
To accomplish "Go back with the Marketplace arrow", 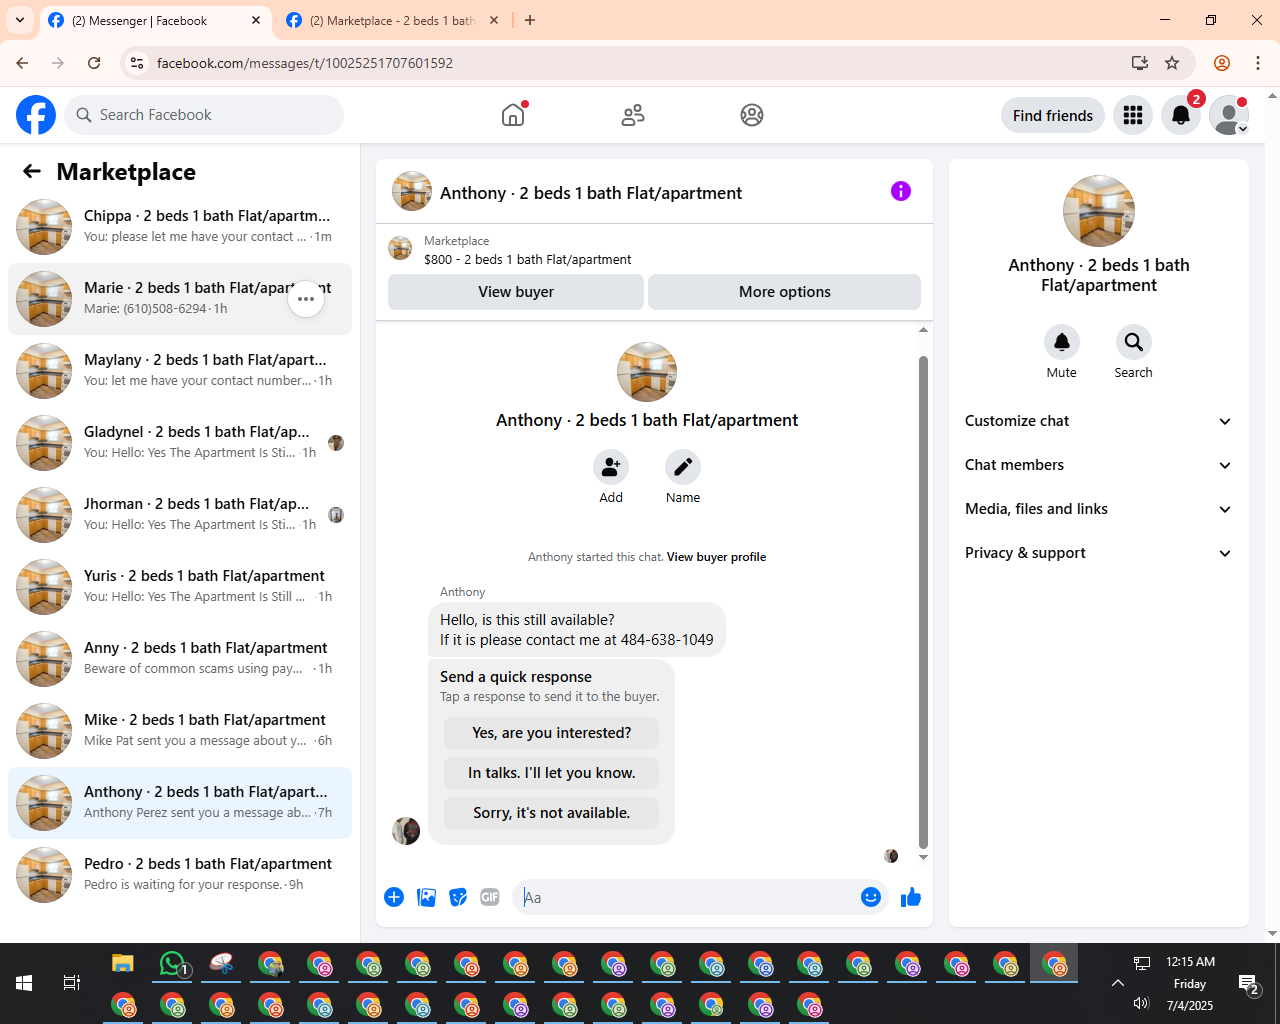I will click(x=32, y=171).
